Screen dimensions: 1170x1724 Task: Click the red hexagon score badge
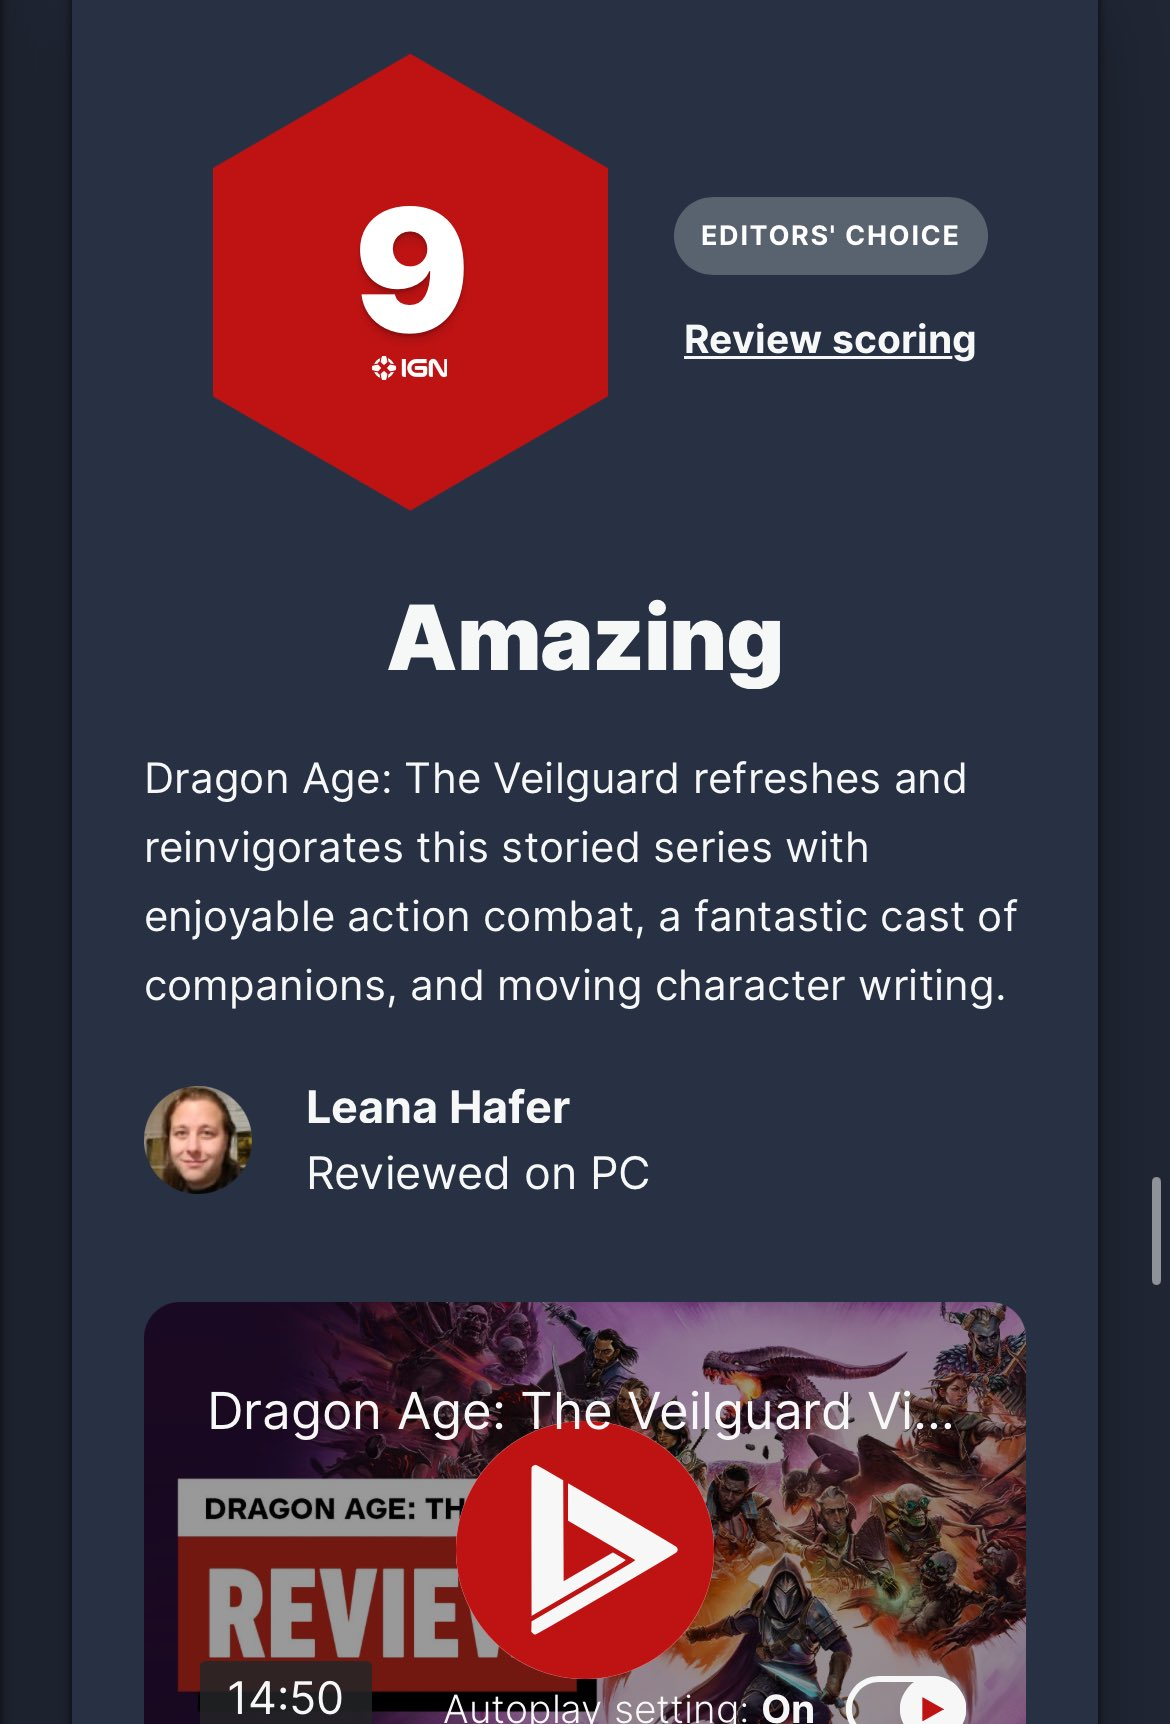tap(410, 282)
